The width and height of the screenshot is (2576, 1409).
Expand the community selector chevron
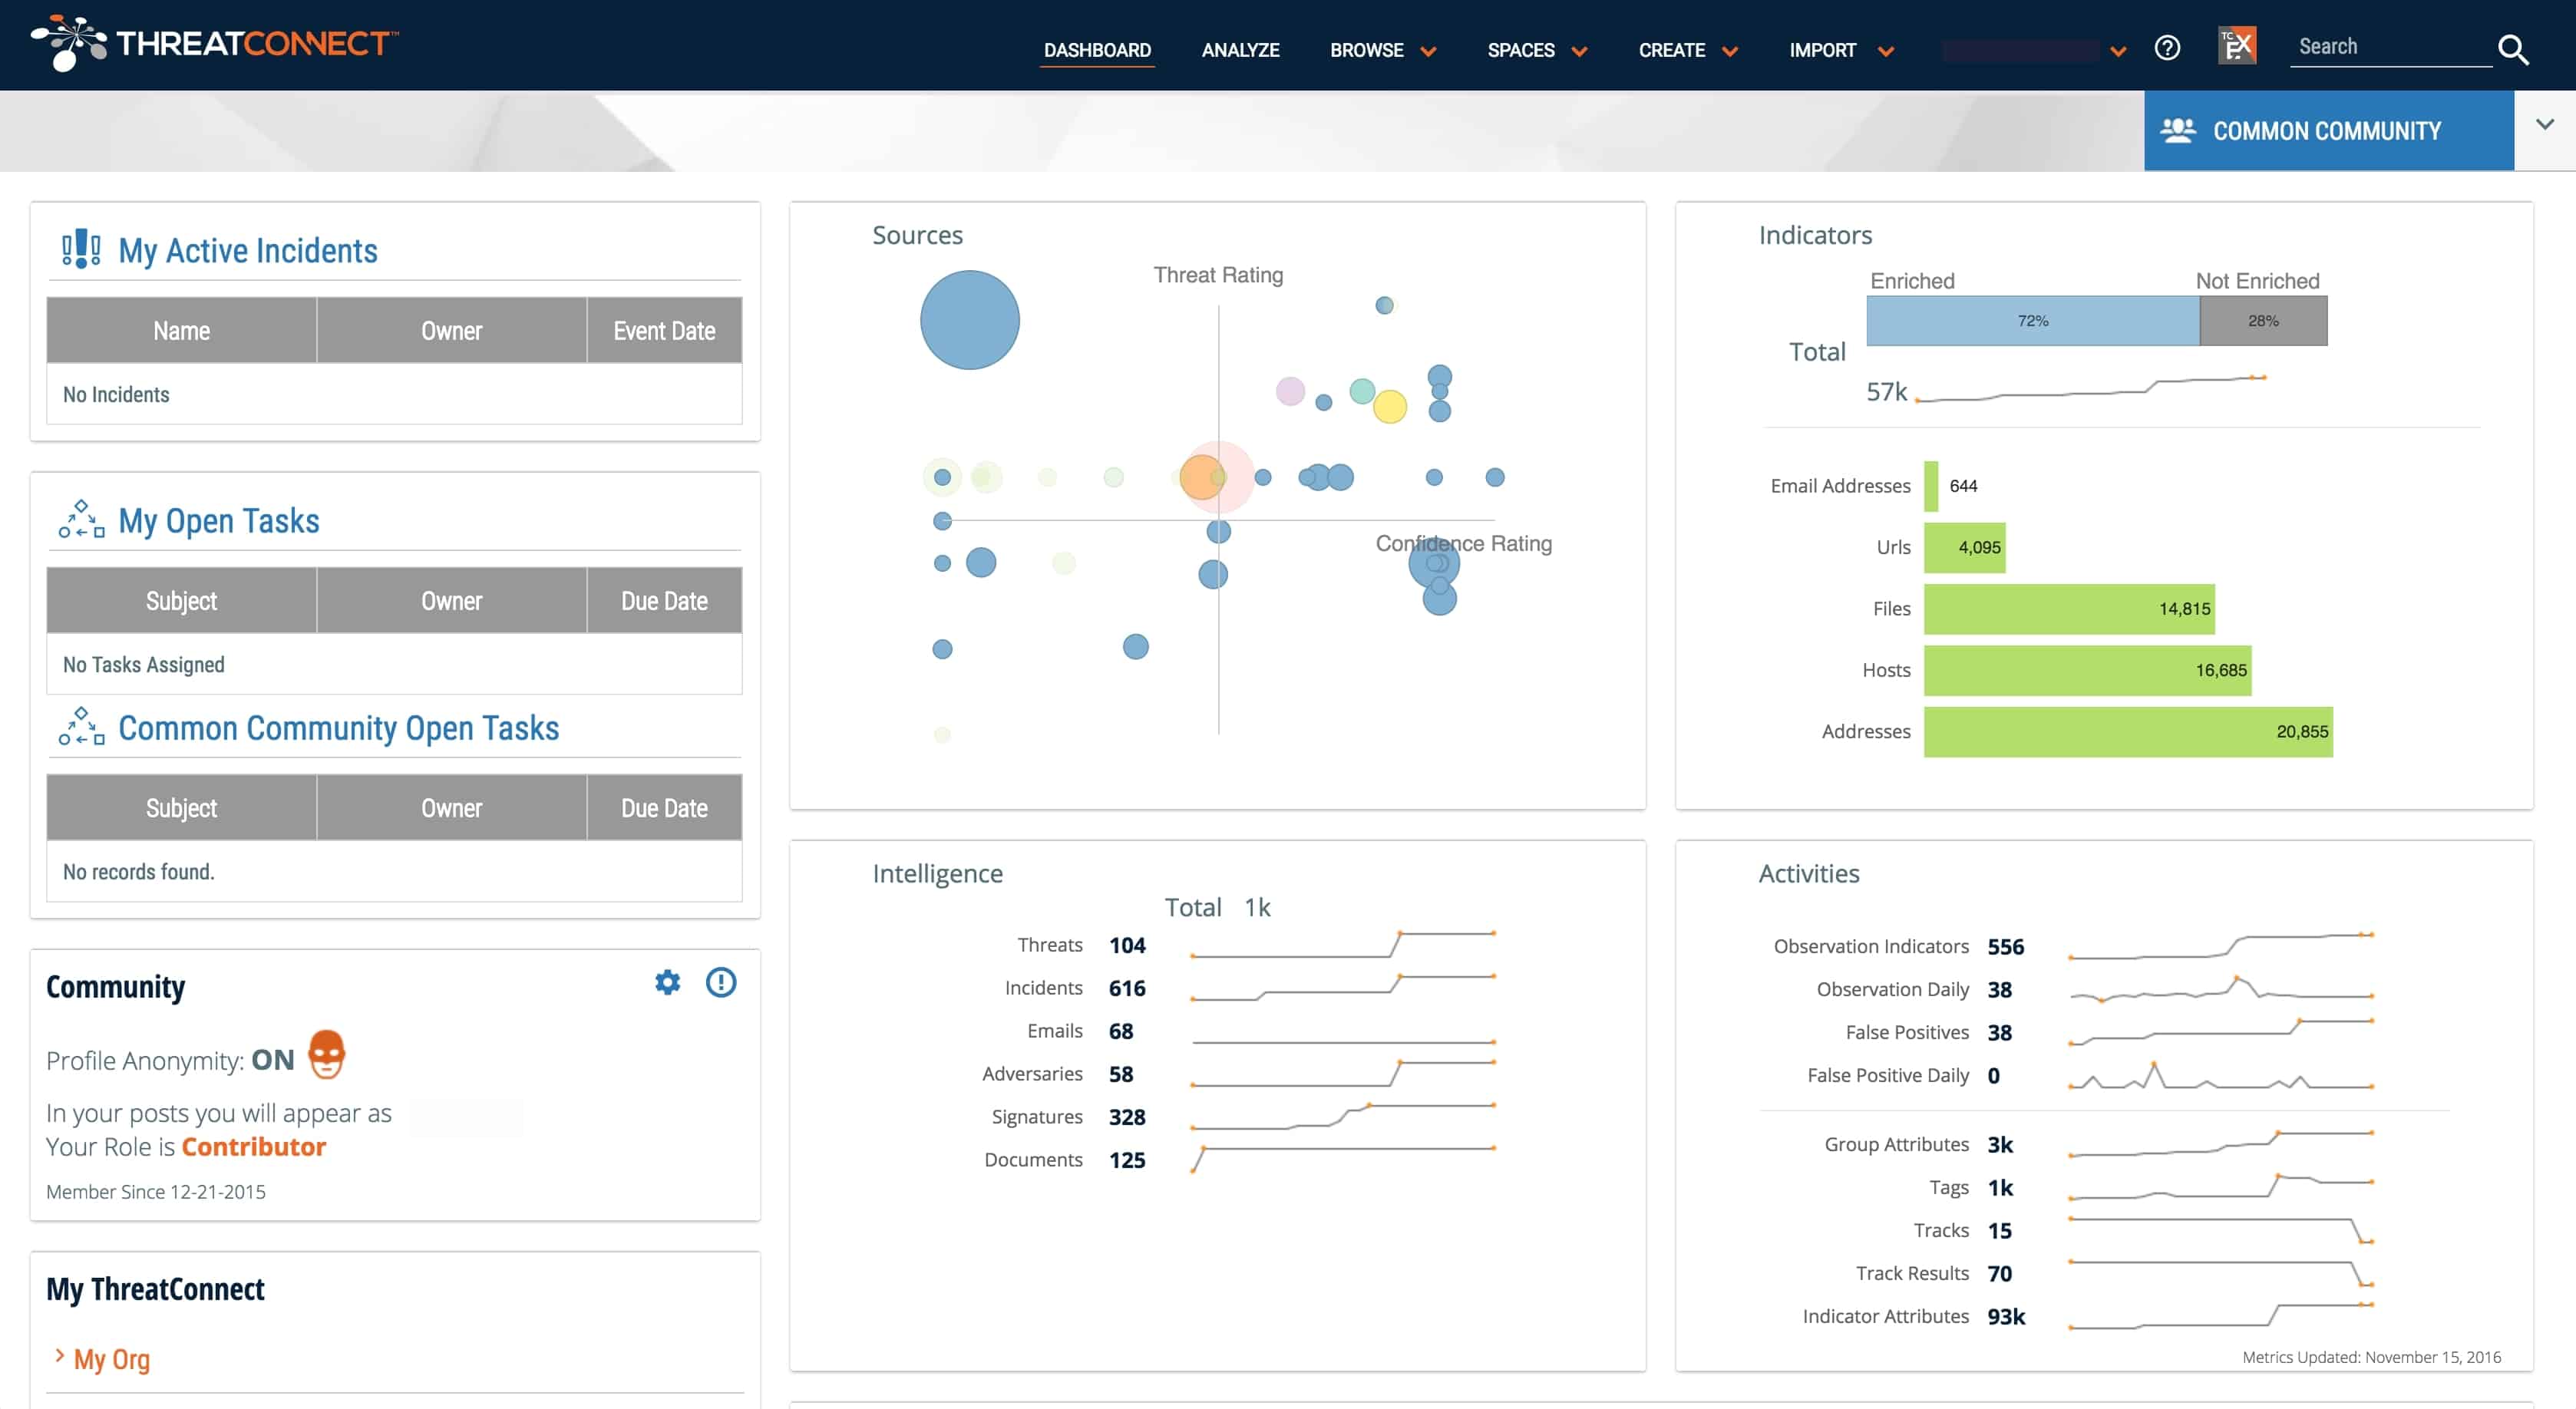(x=2544, y=125)
